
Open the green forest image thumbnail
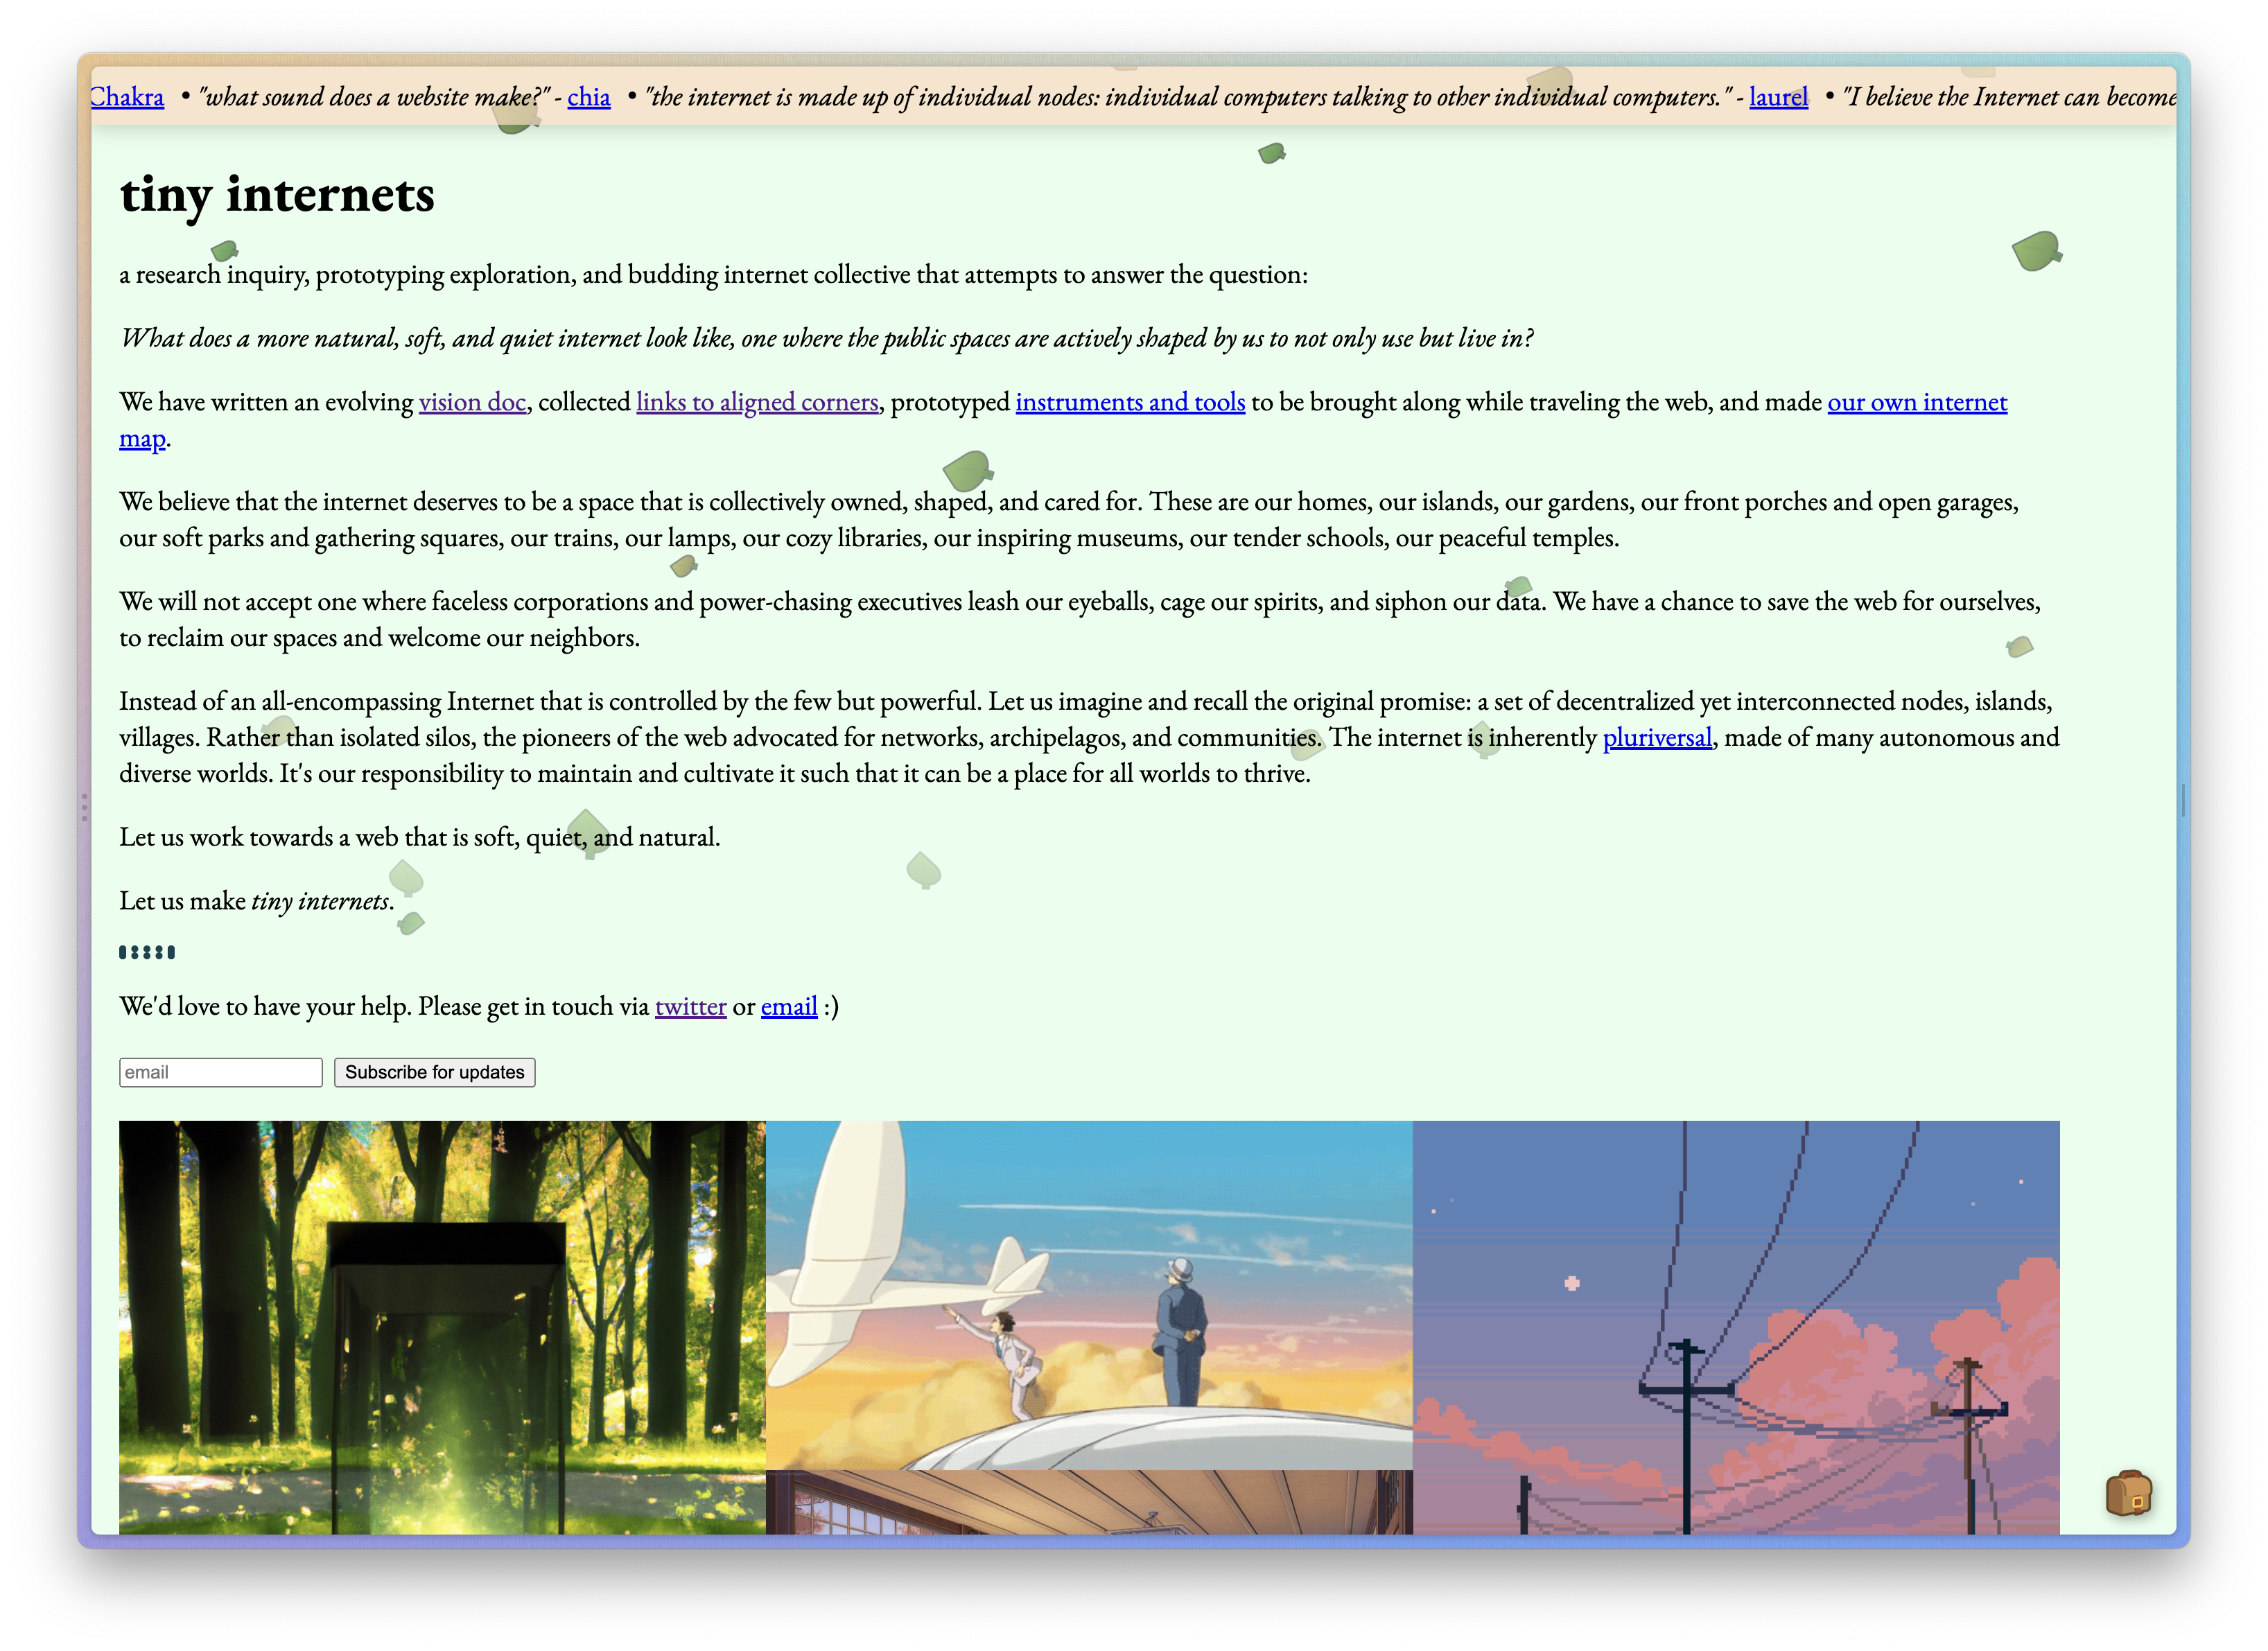pyautogui.click(x=442, y=1327)
